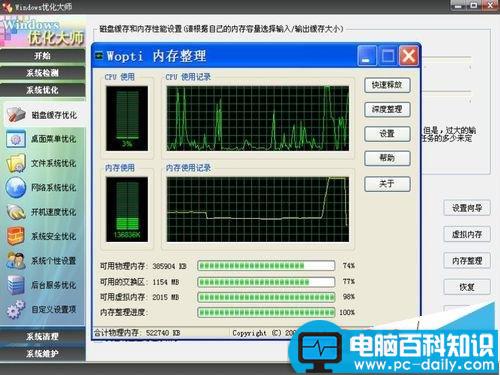Click the 385904 KB memory value

click(x=169, y=266)
